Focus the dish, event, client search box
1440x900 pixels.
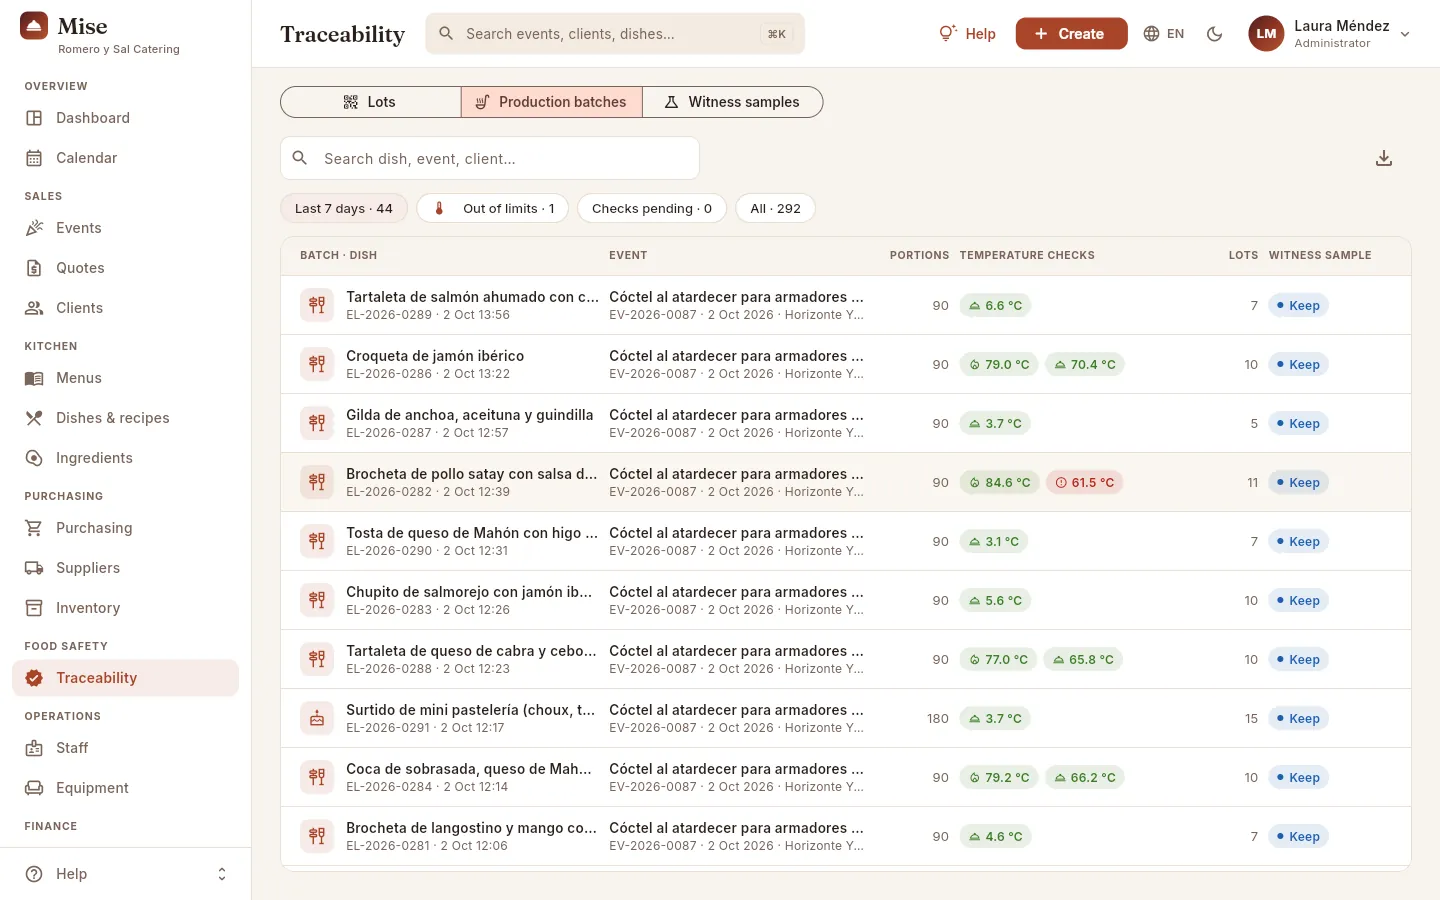pos(490,158)
